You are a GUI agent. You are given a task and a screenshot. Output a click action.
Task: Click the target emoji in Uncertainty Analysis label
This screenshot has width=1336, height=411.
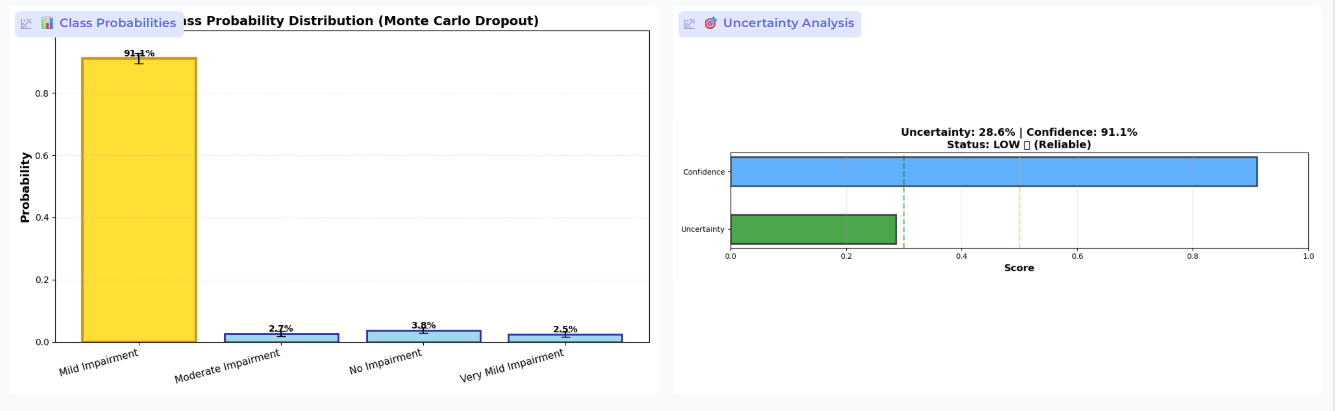710,24
